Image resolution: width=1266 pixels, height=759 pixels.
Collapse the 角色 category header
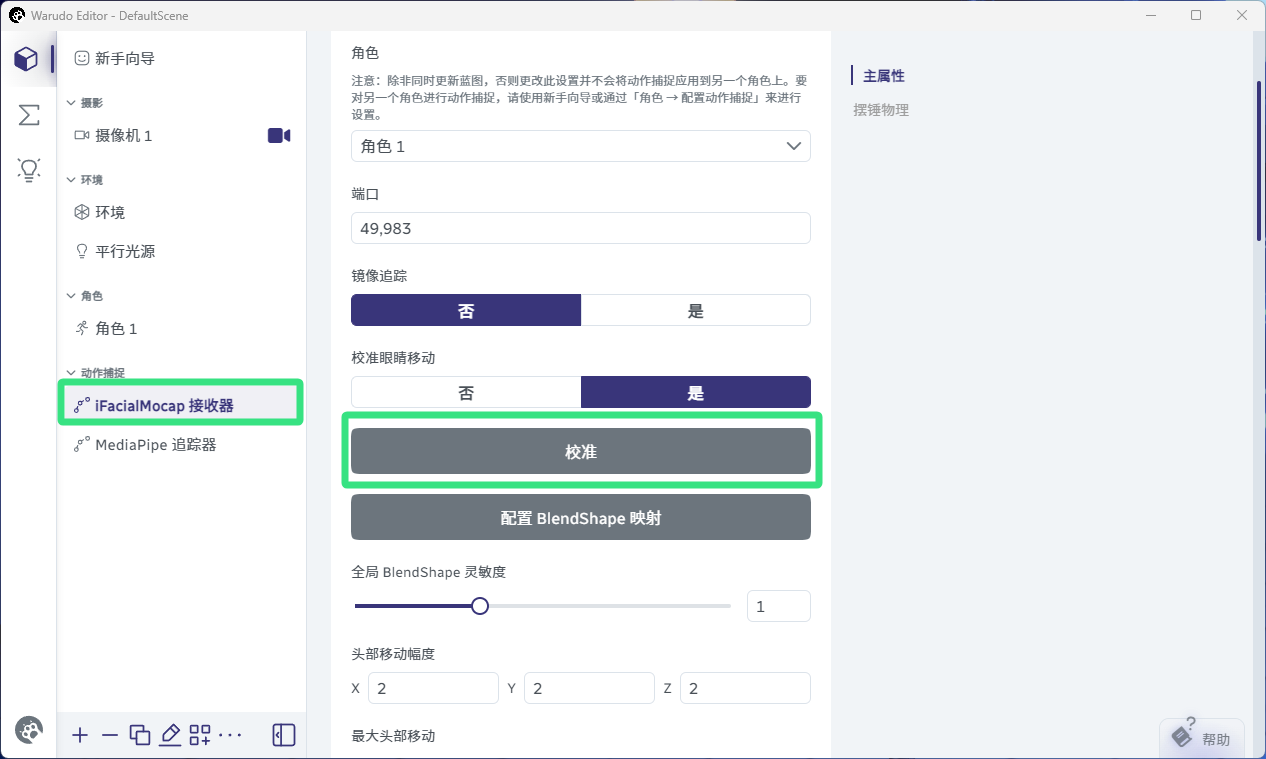[x=84, y=296]
